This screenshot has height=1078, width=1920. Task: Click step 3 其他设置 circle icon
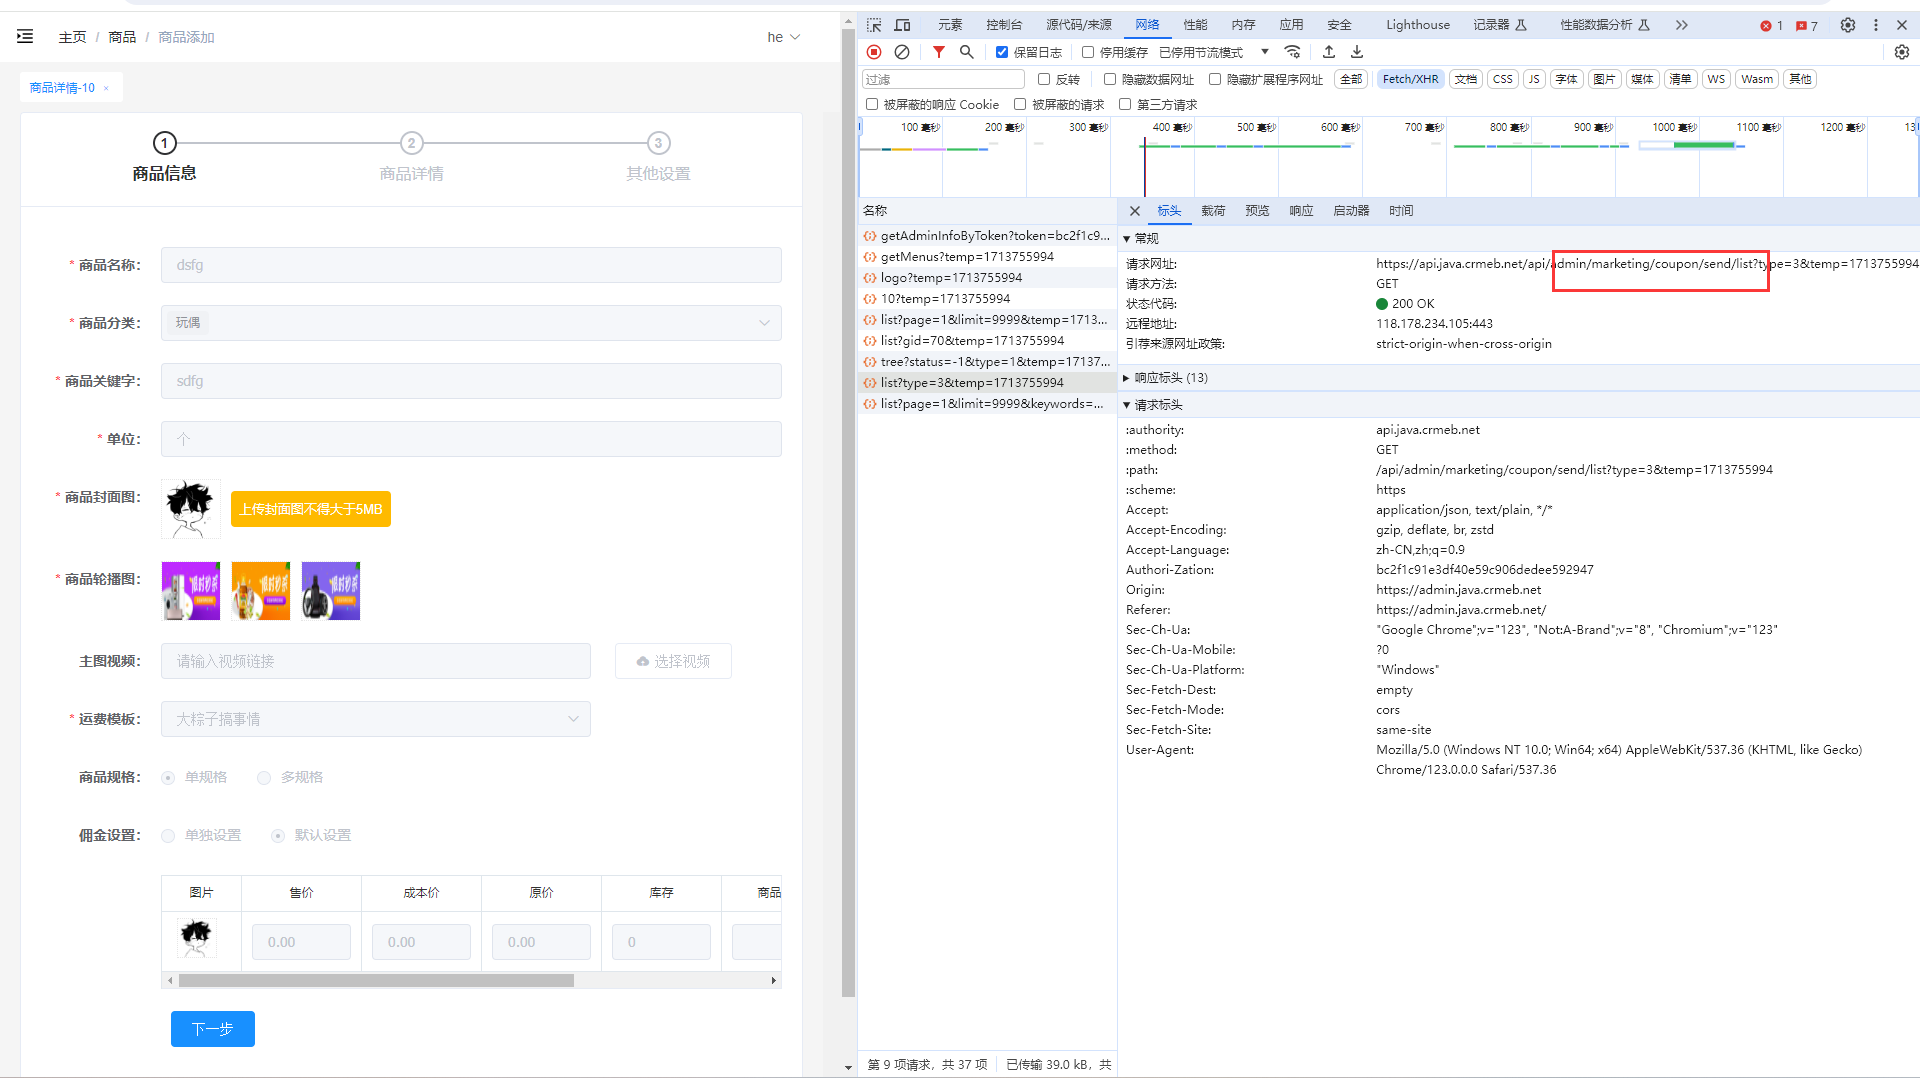point(658,143)
